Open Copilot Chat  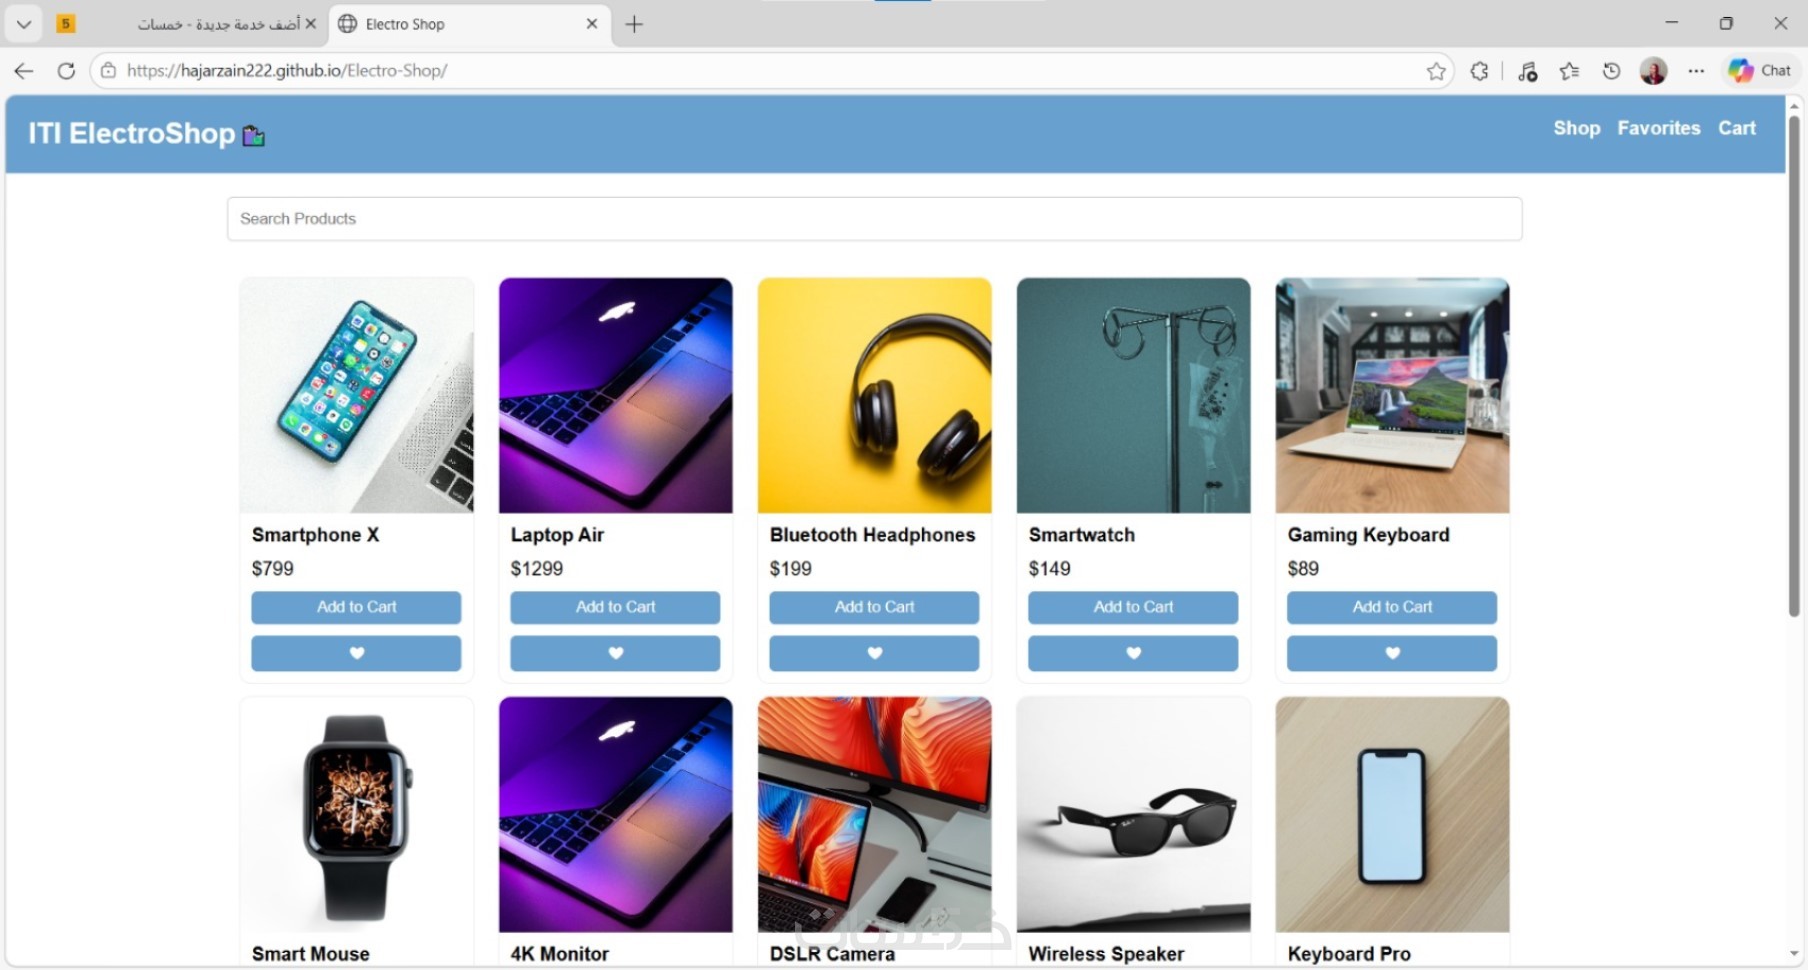tap(1760, 71)
